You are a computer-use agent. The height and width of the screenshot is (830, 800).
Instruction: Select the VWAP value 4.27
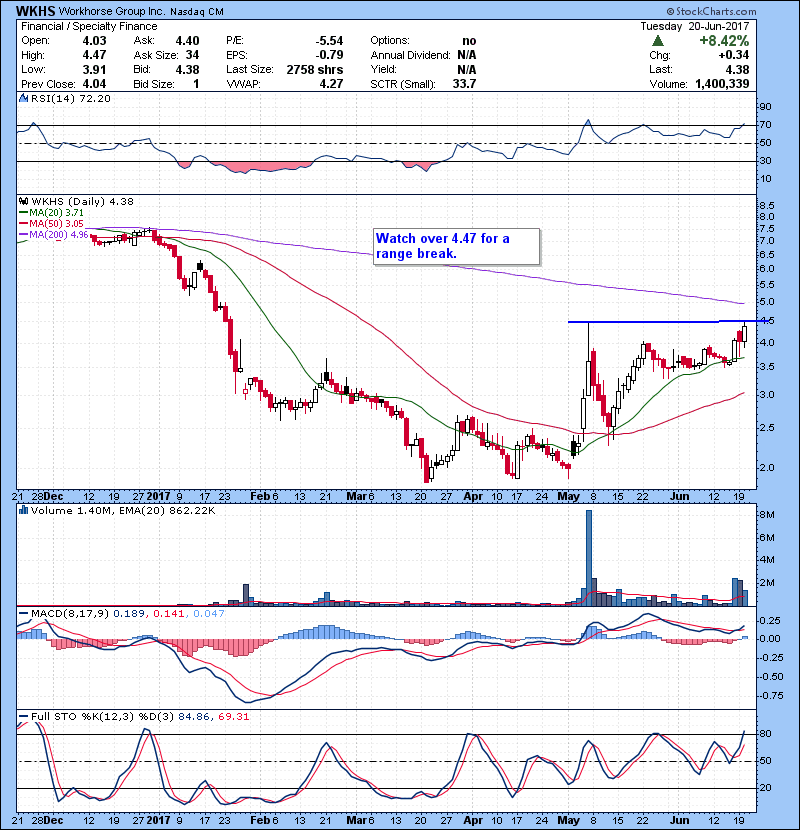pyautogui.click(x=331, y=84)
